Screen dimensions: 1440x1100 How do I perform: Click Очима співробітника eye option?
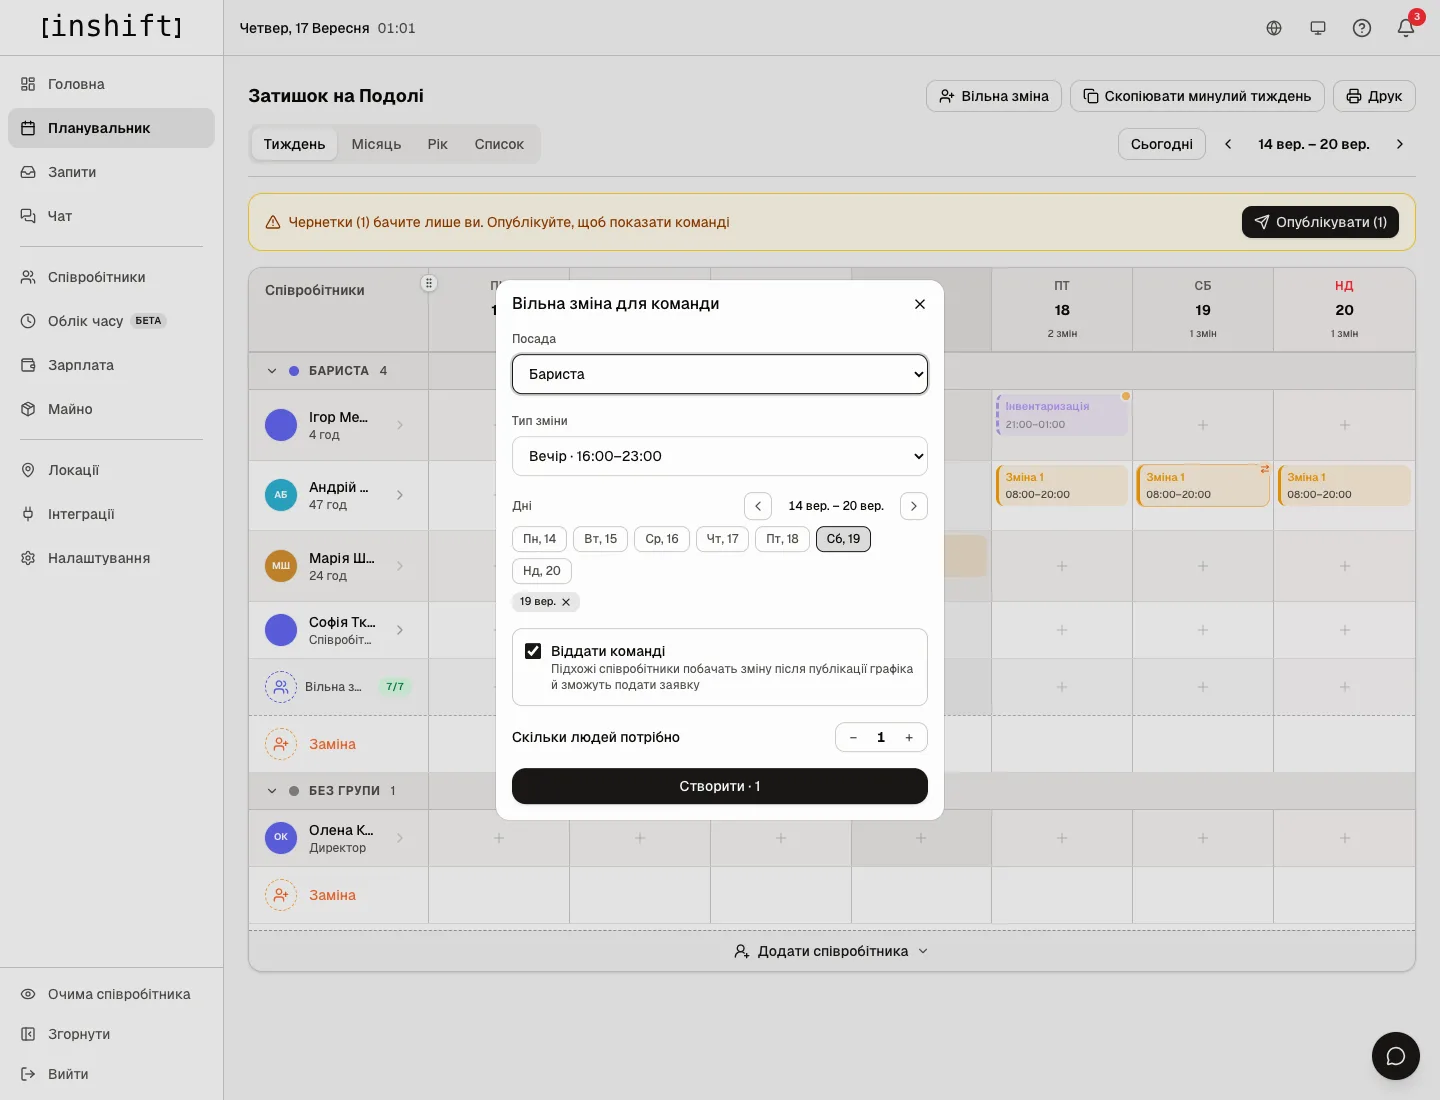(111, 994)
